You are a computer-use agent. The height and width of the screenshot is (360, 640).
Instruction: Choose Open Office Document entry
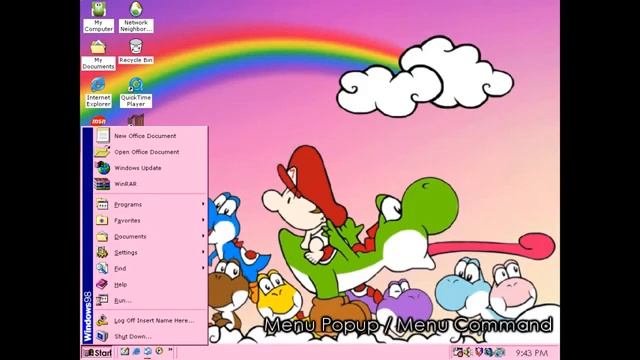tap(151, 152)
